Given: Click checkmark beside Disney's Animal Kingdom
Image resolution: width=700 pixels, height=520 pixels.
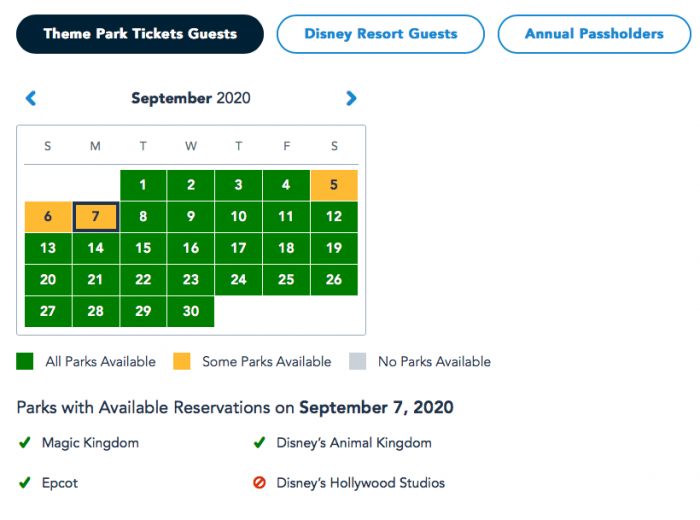Looking at the screenshot, I should point(259,443).
